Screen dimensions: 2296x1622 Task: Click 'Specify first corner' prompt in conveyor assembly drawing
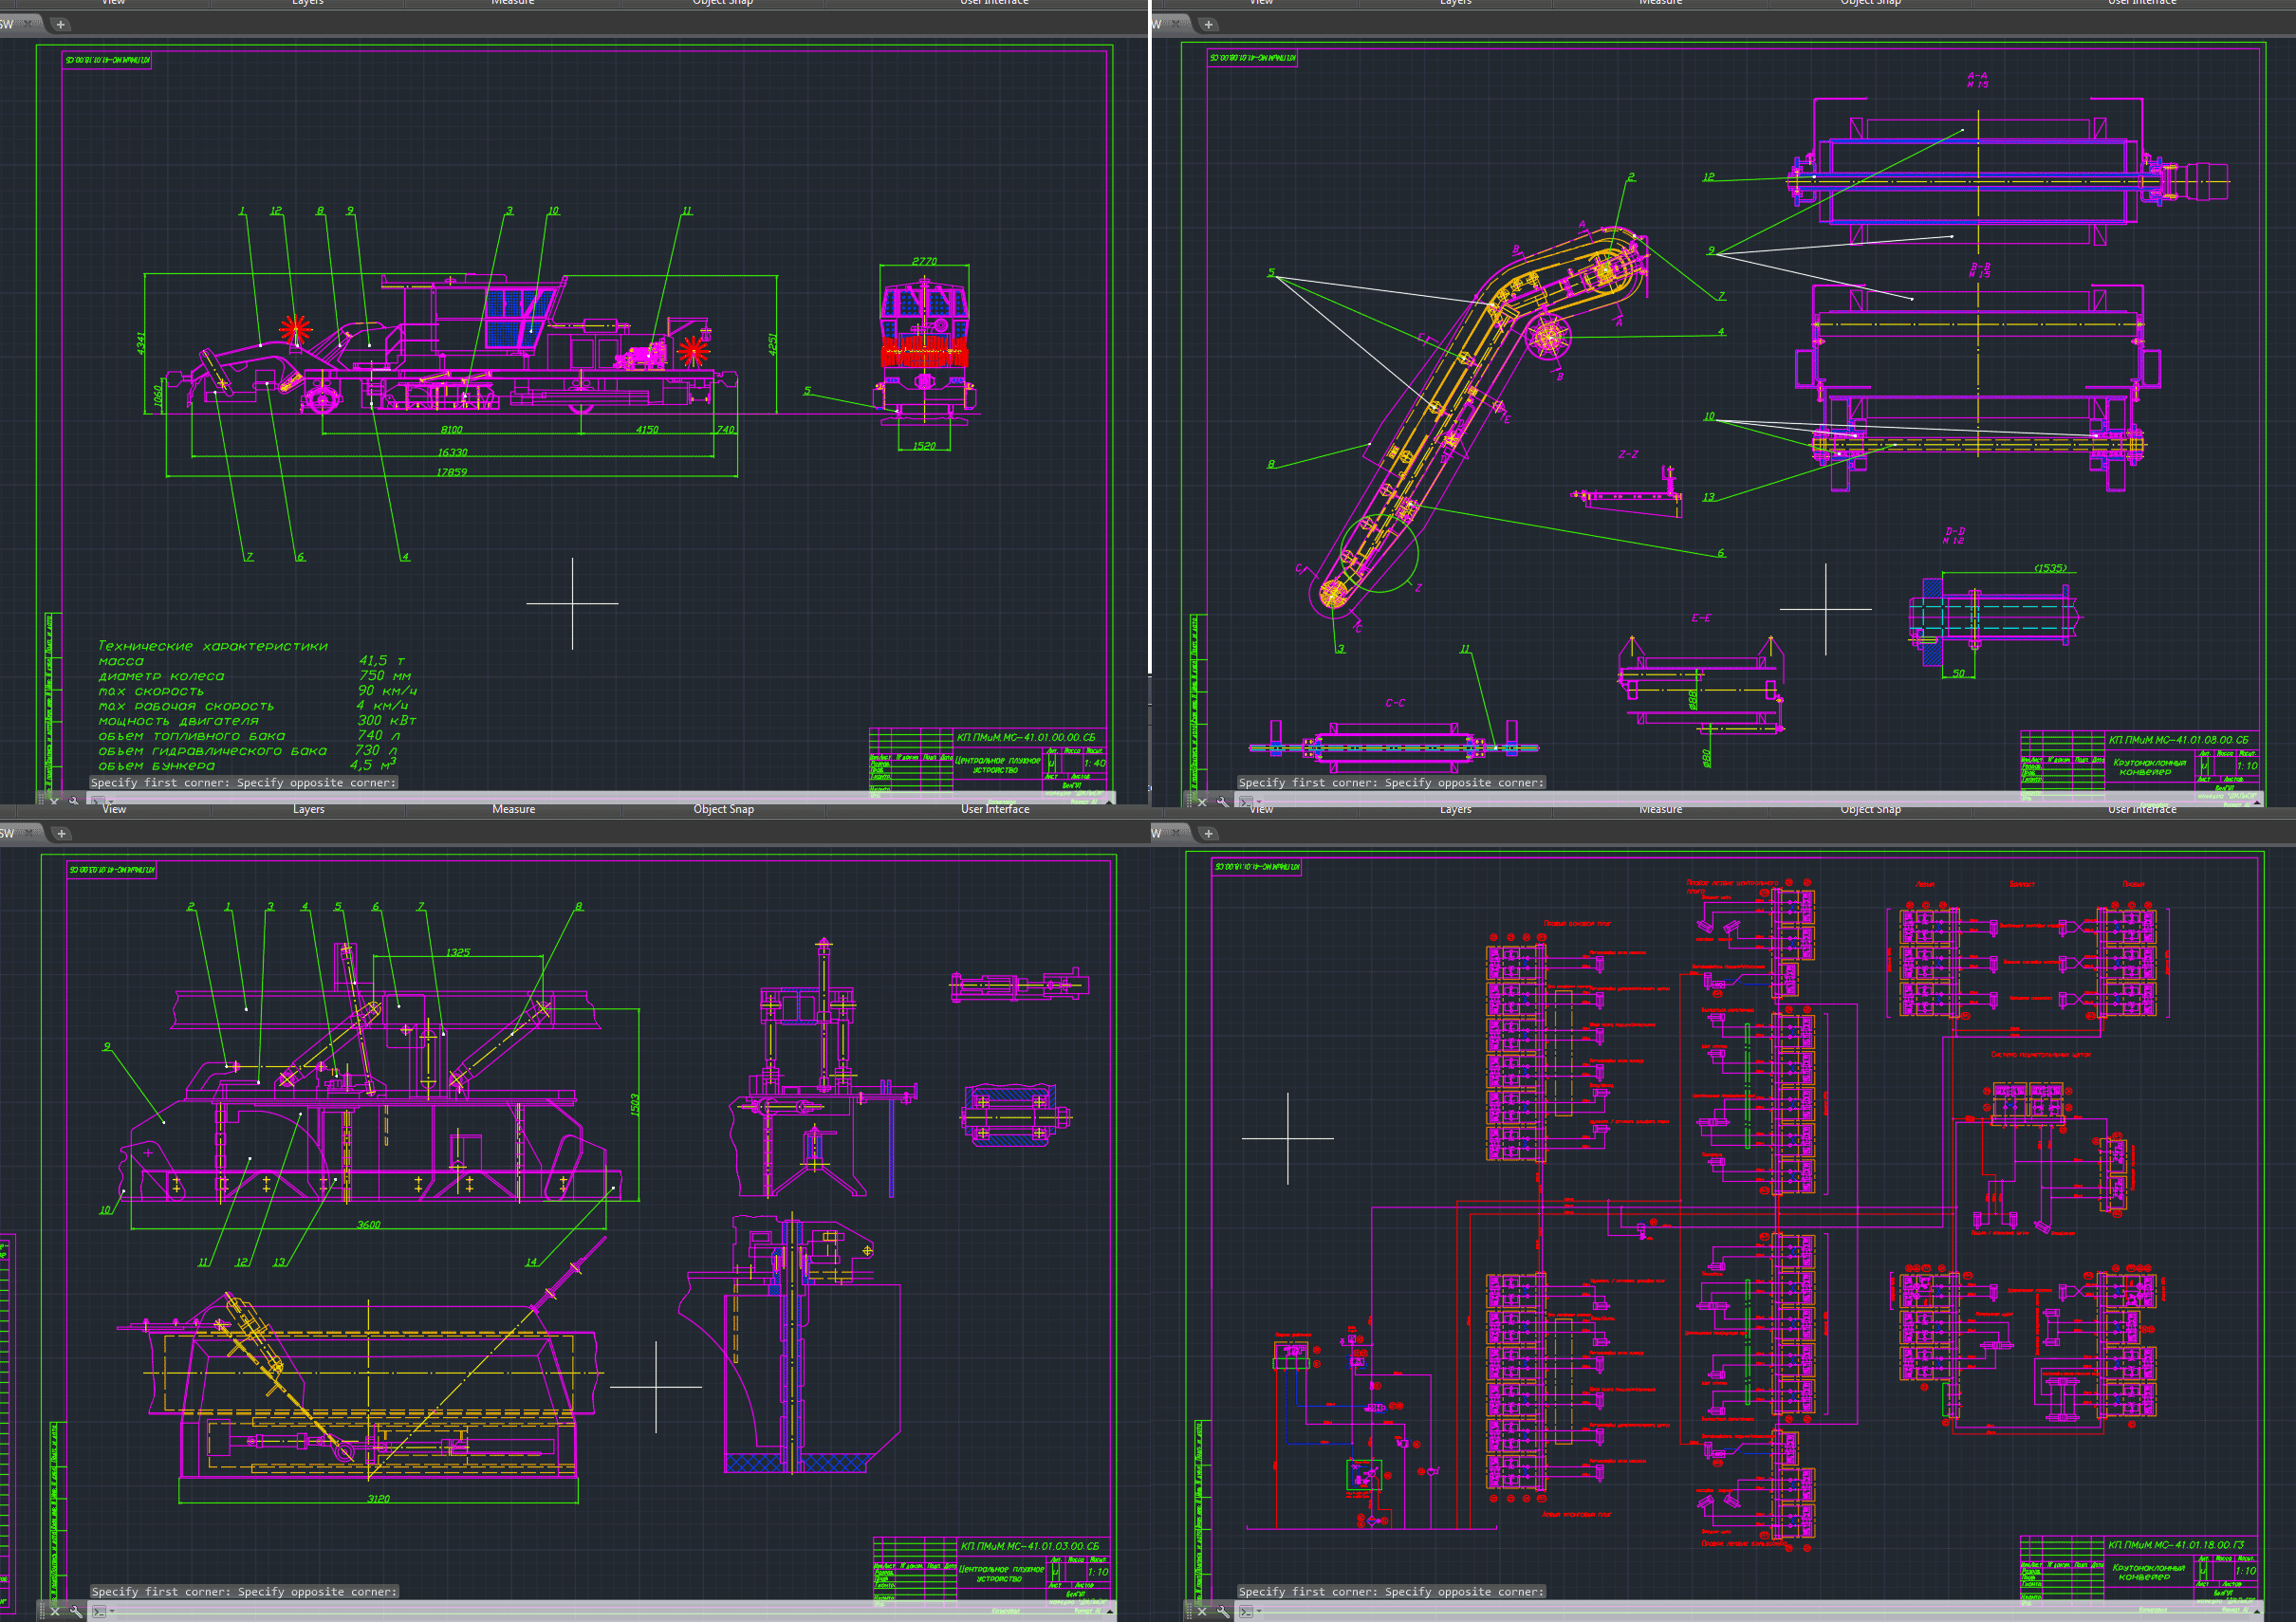(1392, 783)
